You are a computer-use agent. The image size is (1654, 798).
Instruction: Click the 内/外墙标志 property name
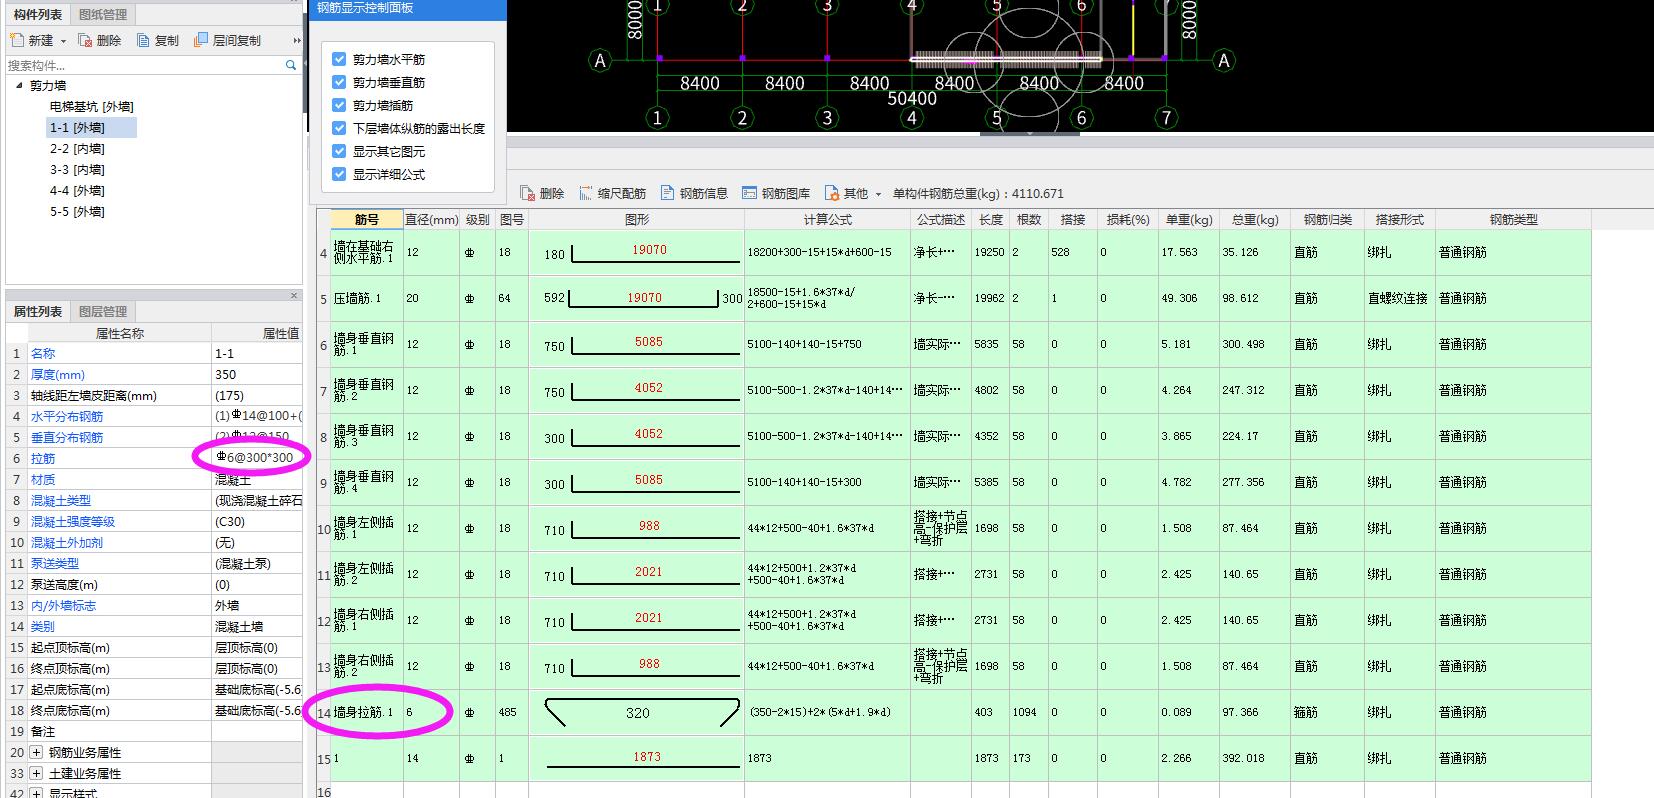tap(64, 606)
